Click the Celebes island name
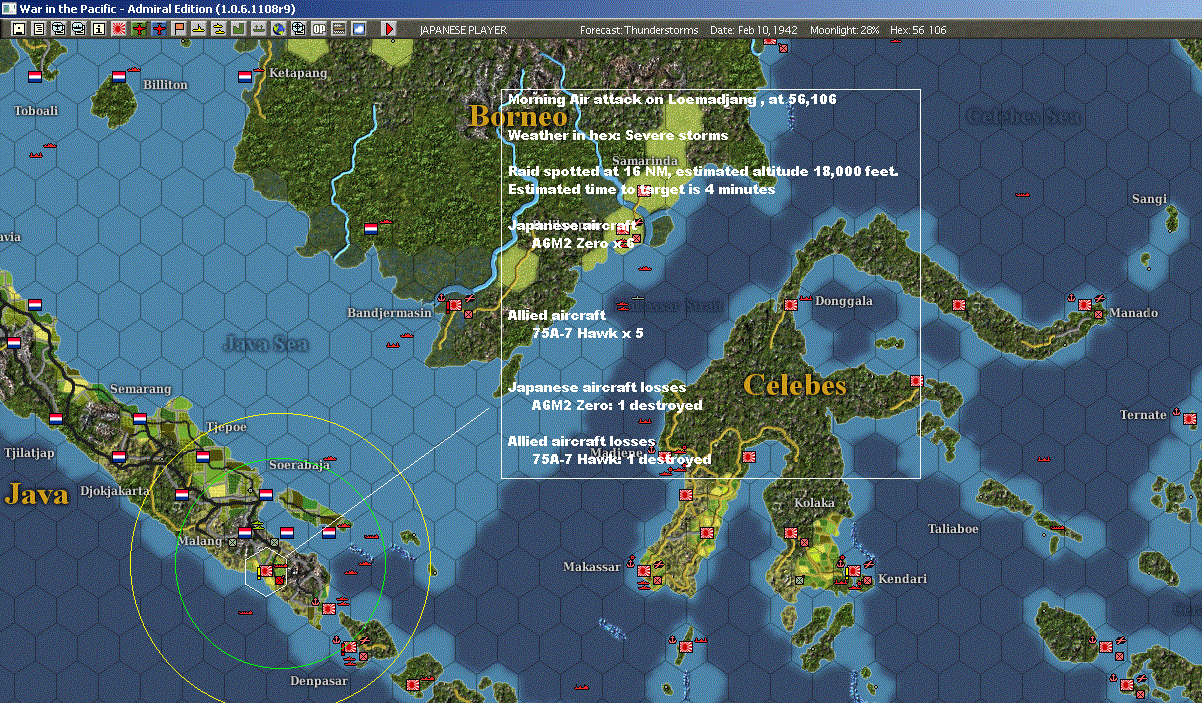 [795, 386]
